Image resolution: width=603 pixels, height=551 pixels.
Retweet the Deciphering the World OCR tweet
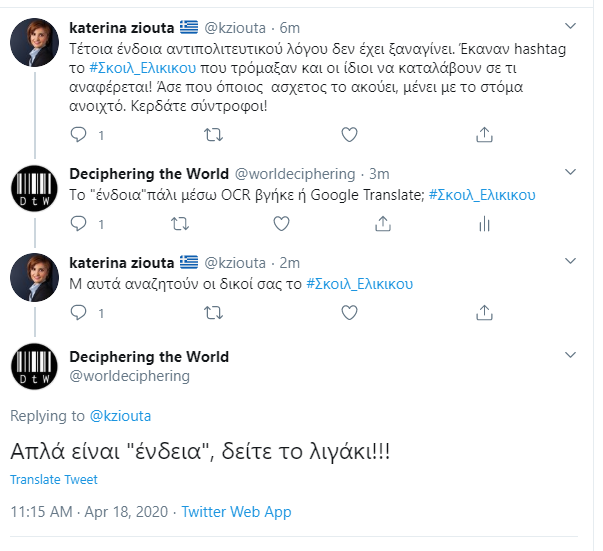point(214,224)
